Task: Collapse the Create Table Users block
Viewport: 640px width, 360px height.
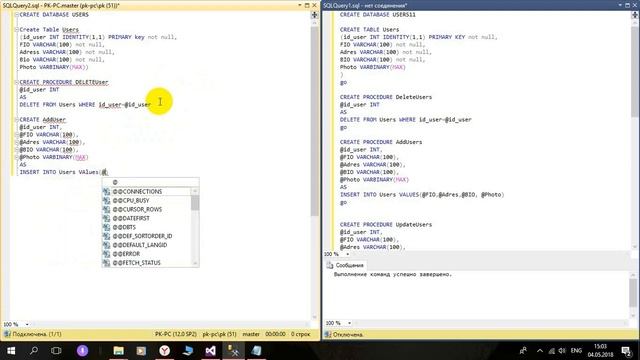Action: (x=17, y=30)
